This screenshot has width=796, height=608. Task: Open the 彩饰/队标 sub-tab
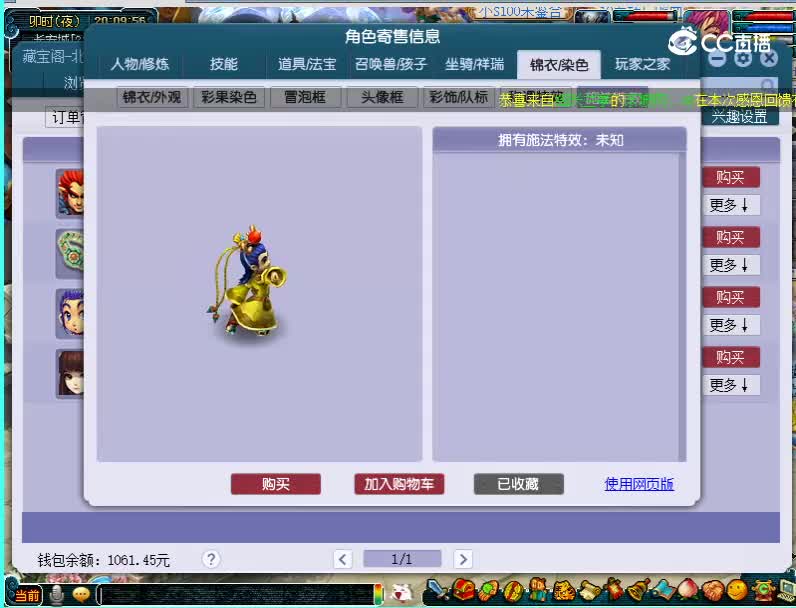coord(459,97)
